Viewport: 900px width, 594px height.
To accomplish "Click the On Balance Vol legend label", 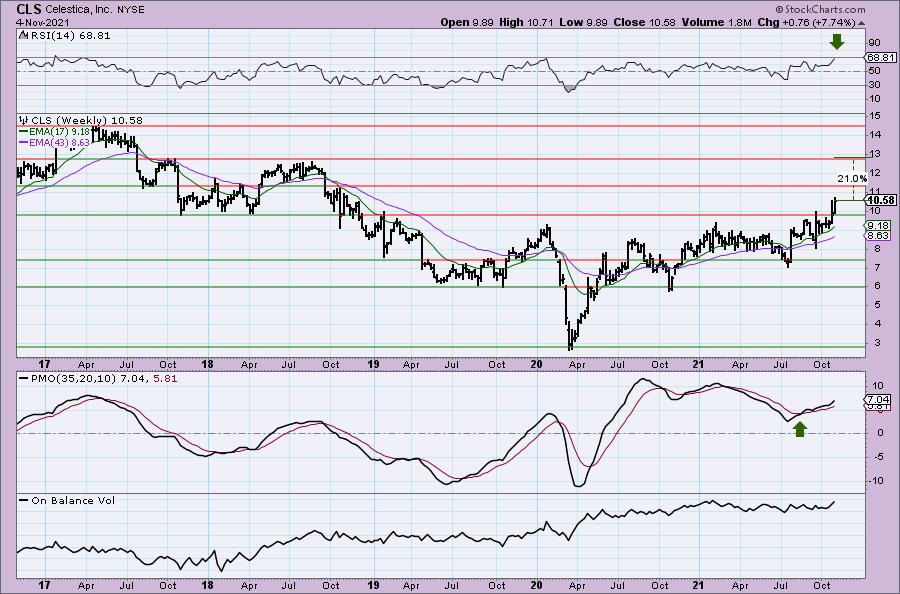I will click(73, 500).
